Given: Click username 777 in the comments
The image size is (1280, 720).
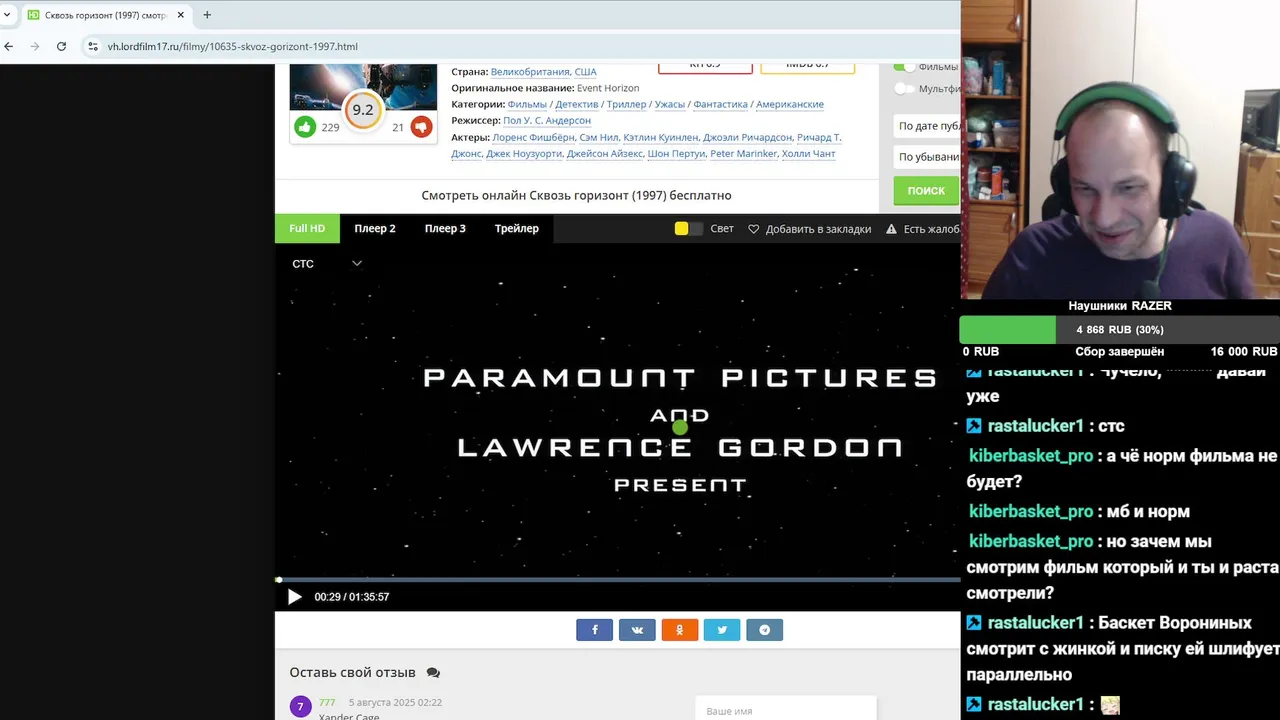Looking at the screenshot, I should (327, 702).
